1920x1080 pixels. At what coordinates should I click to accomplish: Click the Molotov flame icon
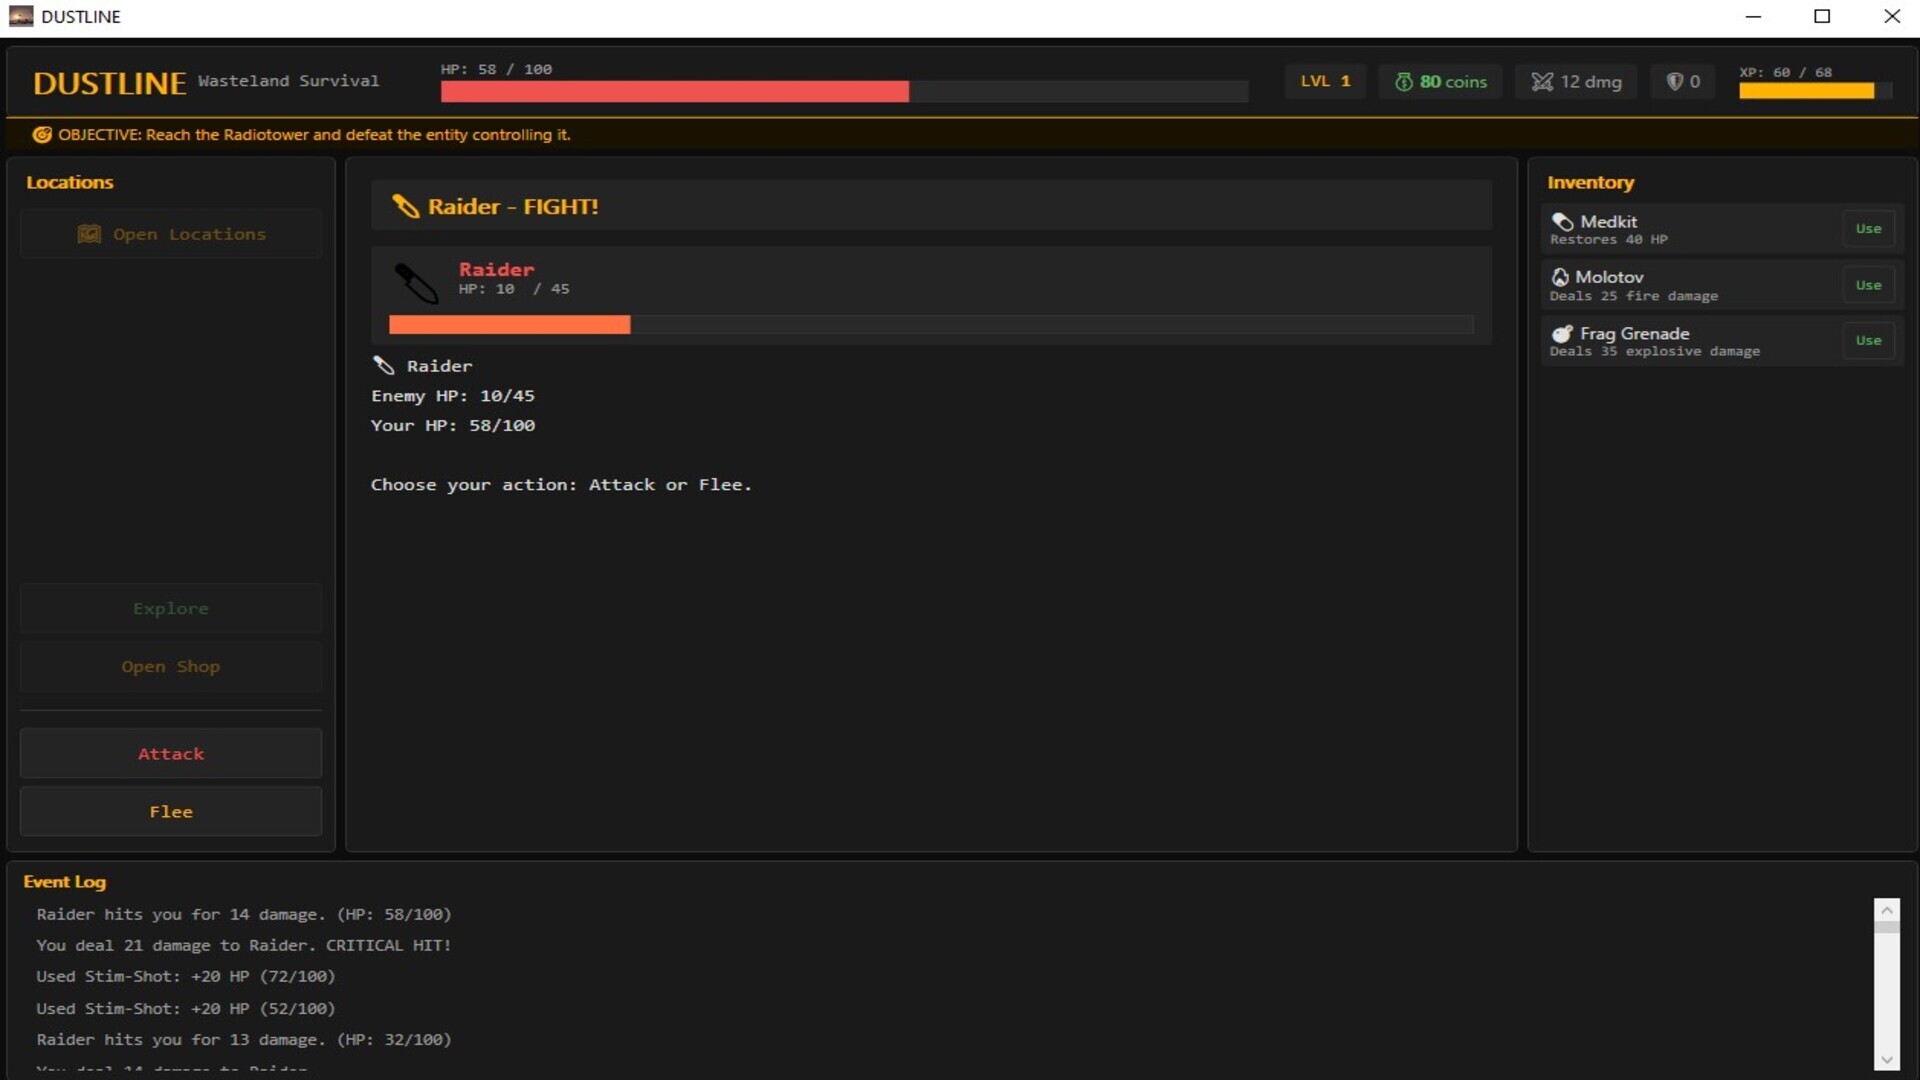(1559, 277)
